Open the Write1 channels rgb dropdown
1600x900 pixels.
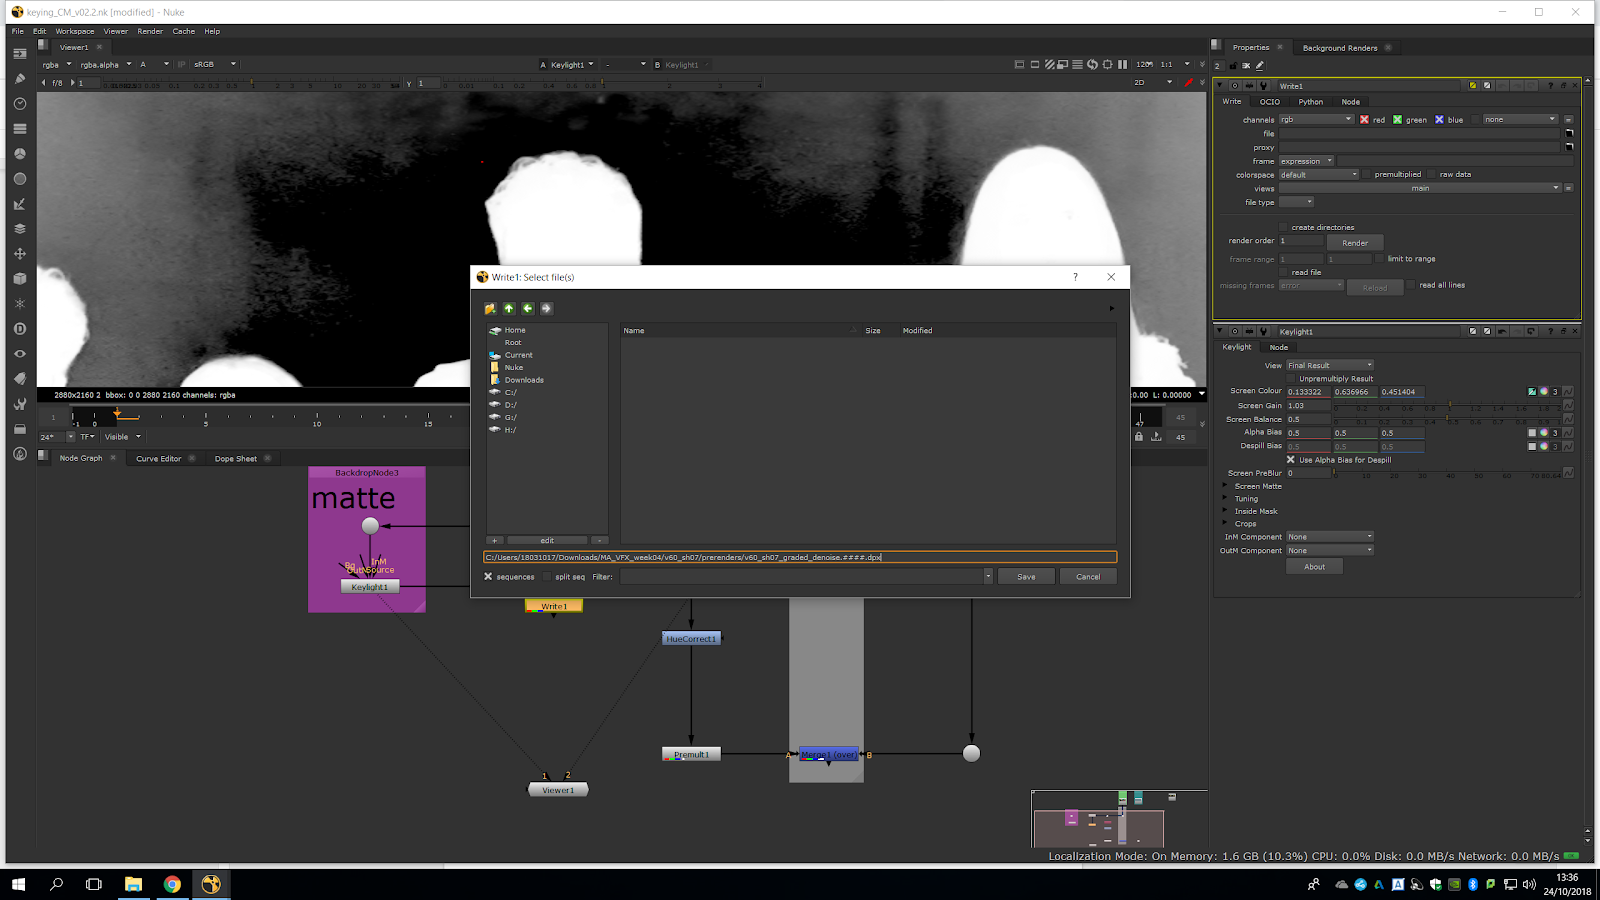pyautogui.click(x=1316, y=119)
